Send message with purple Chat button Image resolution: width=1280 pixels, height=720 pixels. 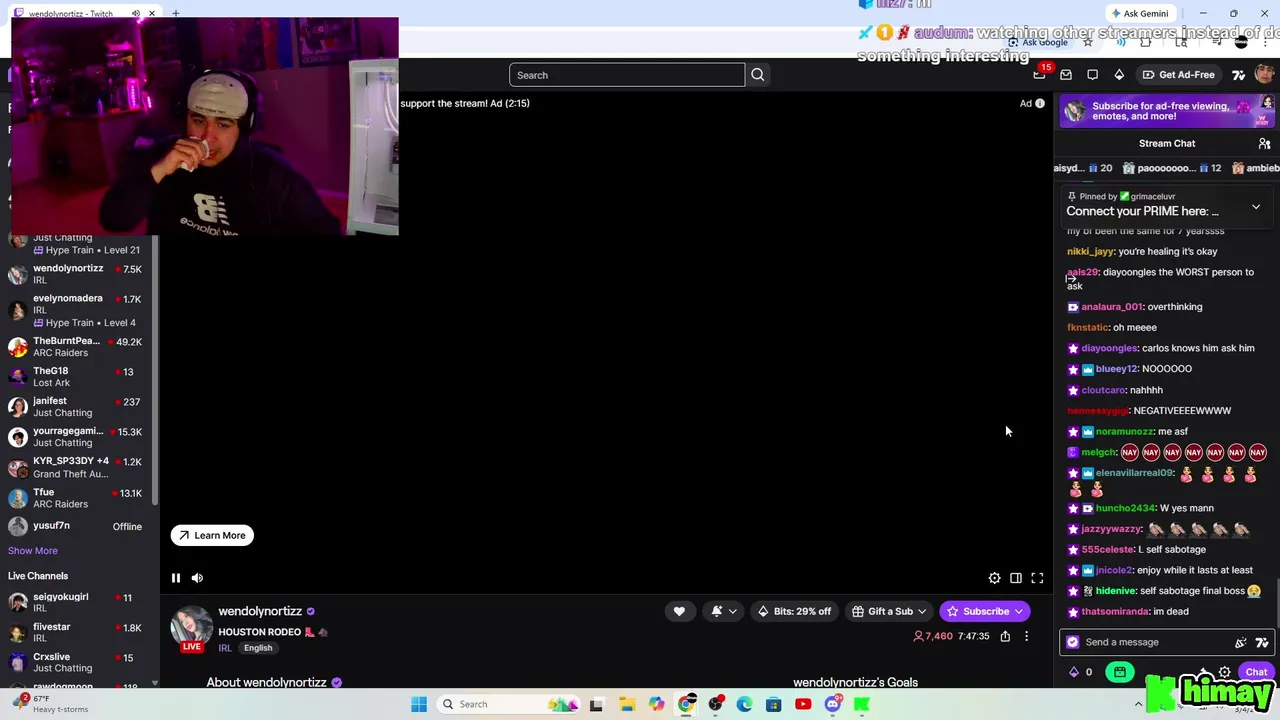[1256, 672]
